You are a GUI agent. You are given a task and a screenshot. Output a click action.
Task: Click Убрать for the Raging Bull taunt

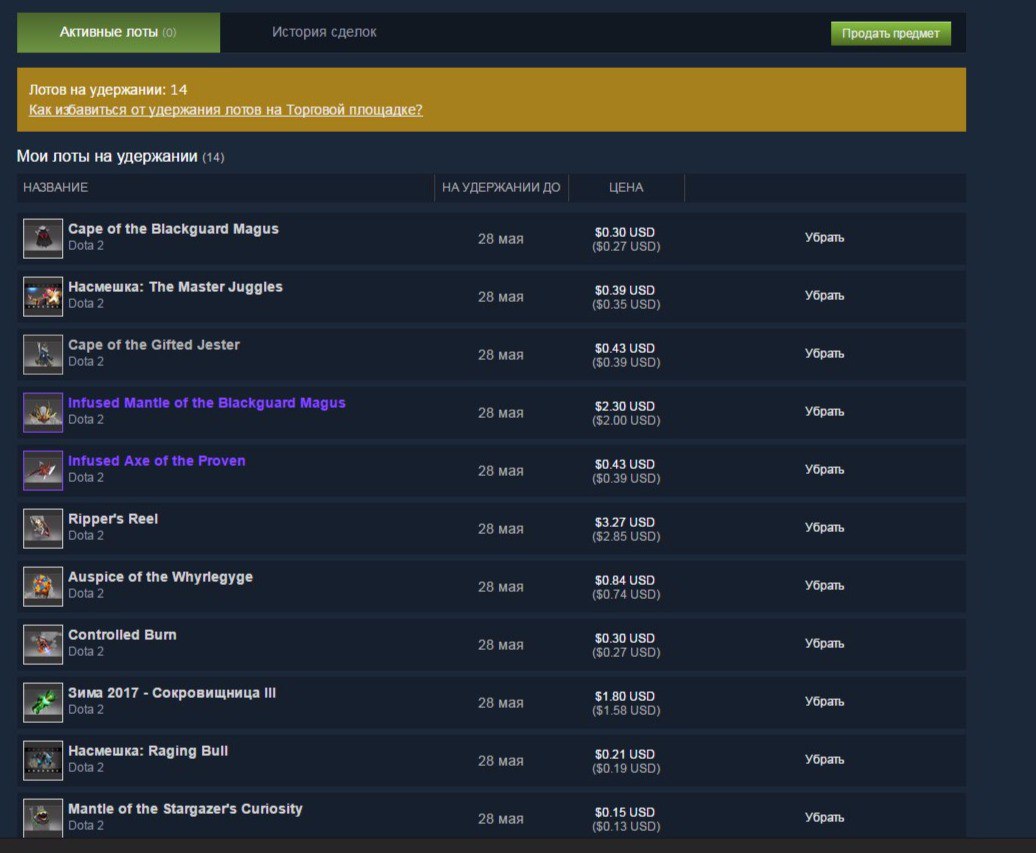pos(824,760)
